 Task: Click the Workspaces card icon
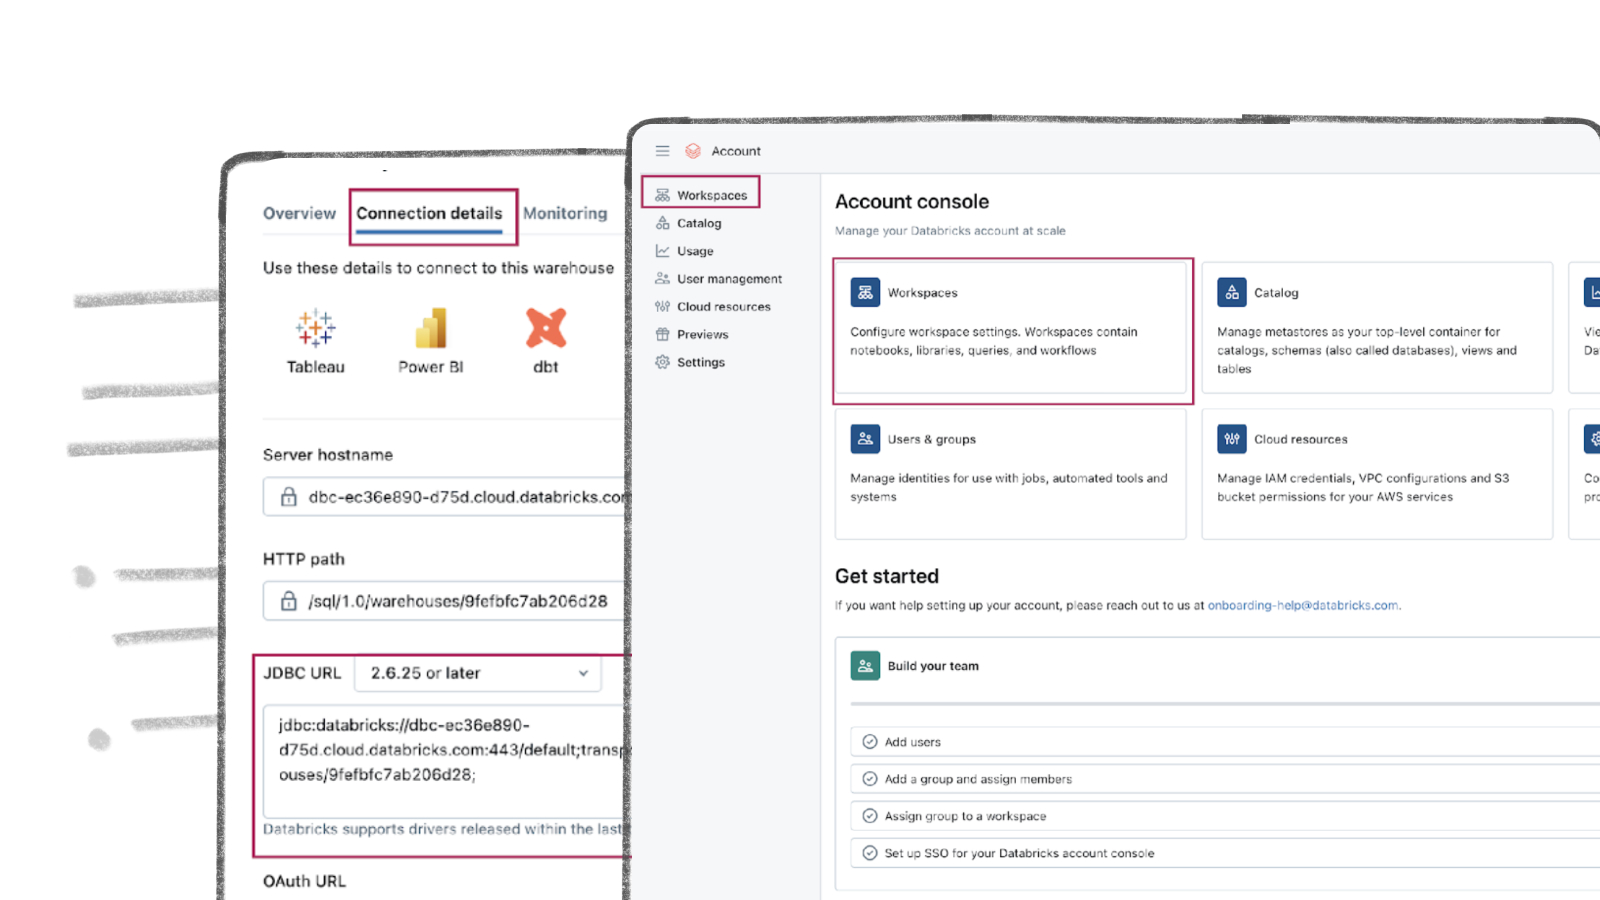pos(865,292)
